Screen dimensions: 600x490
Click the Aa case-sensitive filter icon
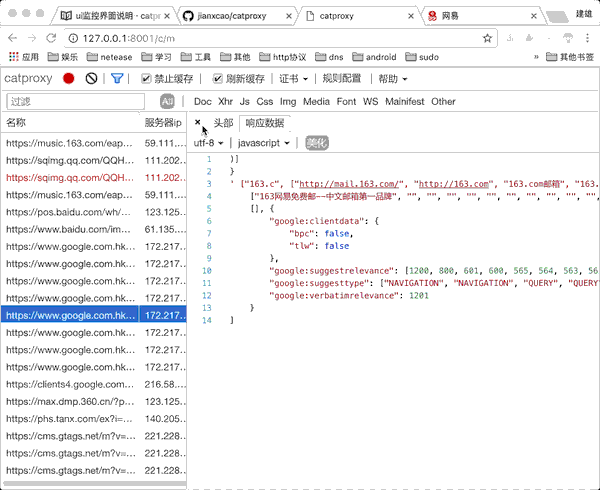(x=167, y=101)
